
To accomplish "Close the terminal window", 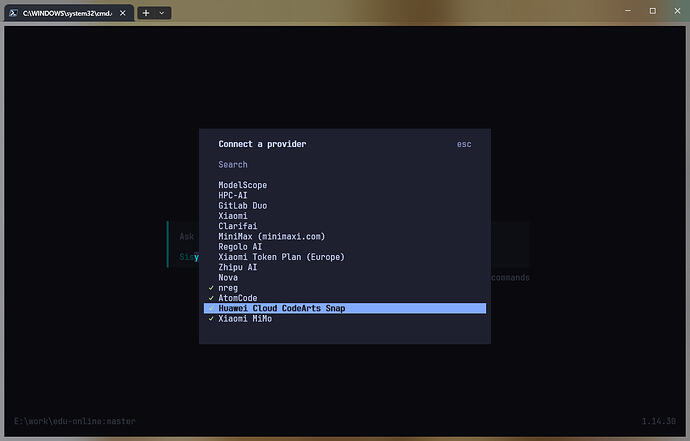I will tap(677, 11).
